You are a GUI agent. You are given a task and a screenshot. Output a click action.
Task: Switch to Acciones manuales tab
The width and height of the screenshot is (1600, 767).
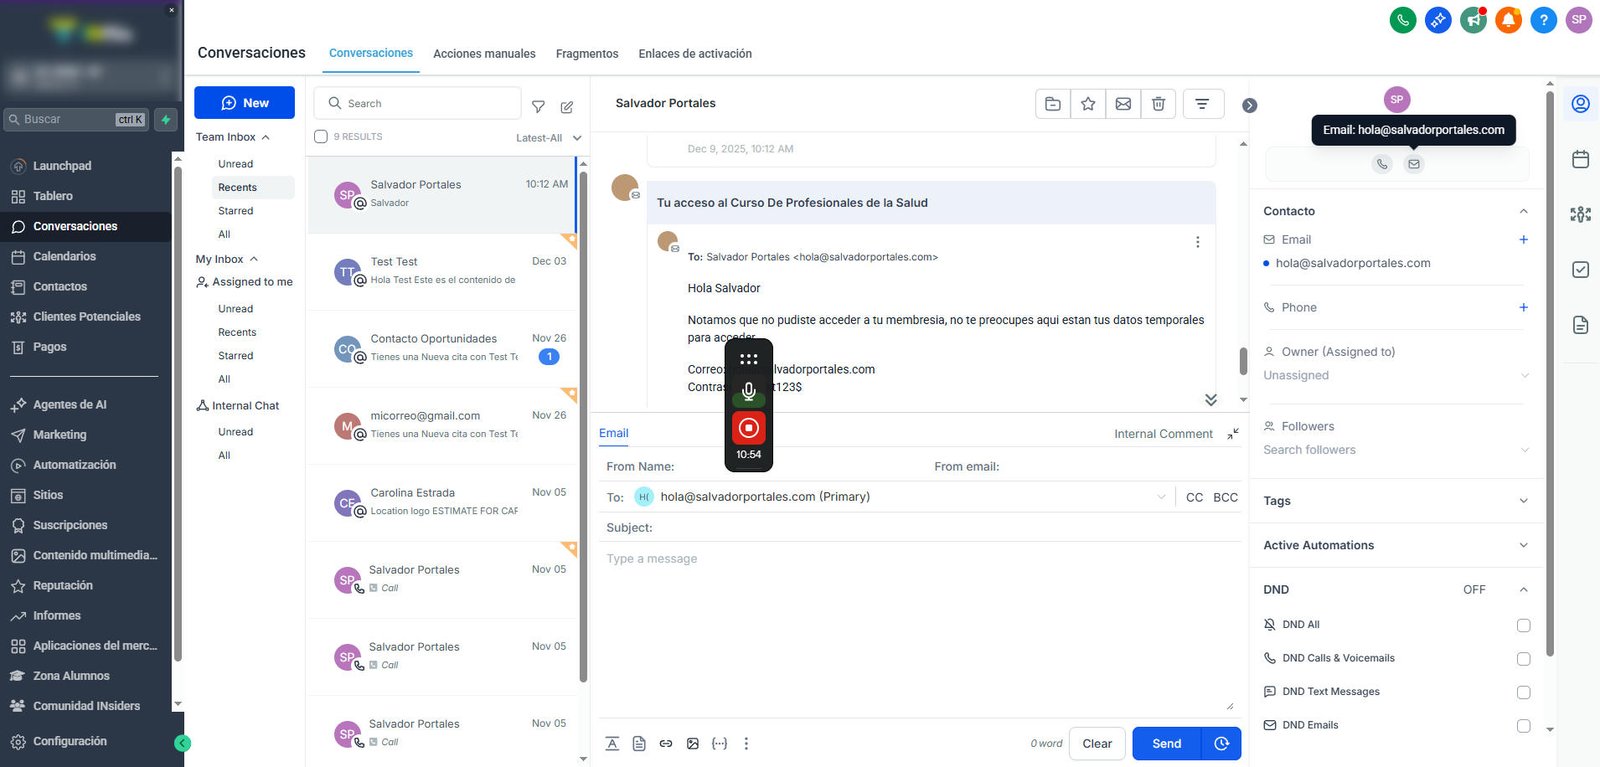[484, 54]
